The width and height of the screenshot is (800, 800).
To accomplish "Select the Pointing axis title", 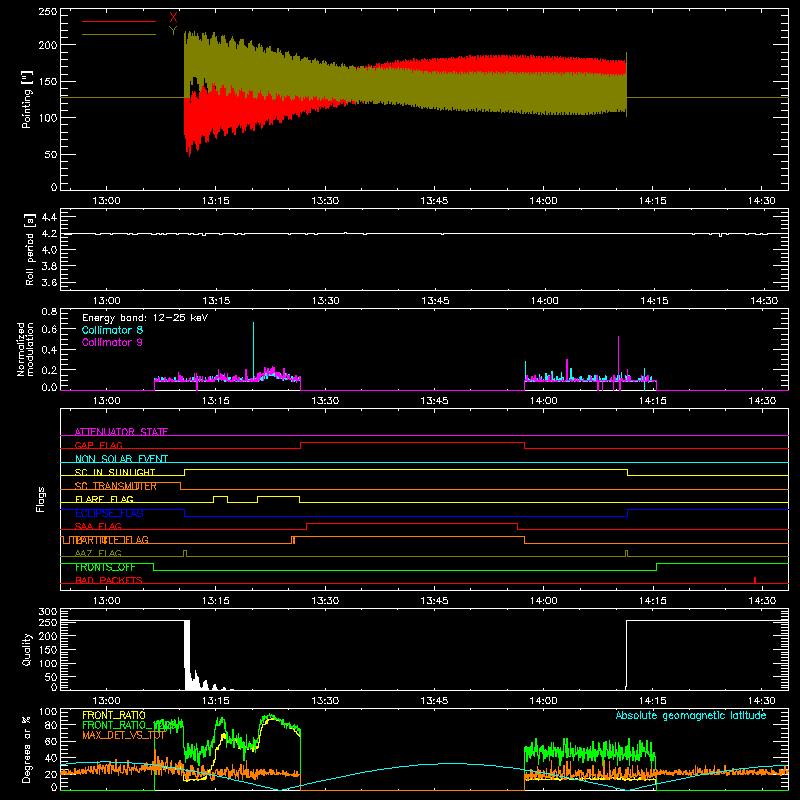I will point(27,99).
